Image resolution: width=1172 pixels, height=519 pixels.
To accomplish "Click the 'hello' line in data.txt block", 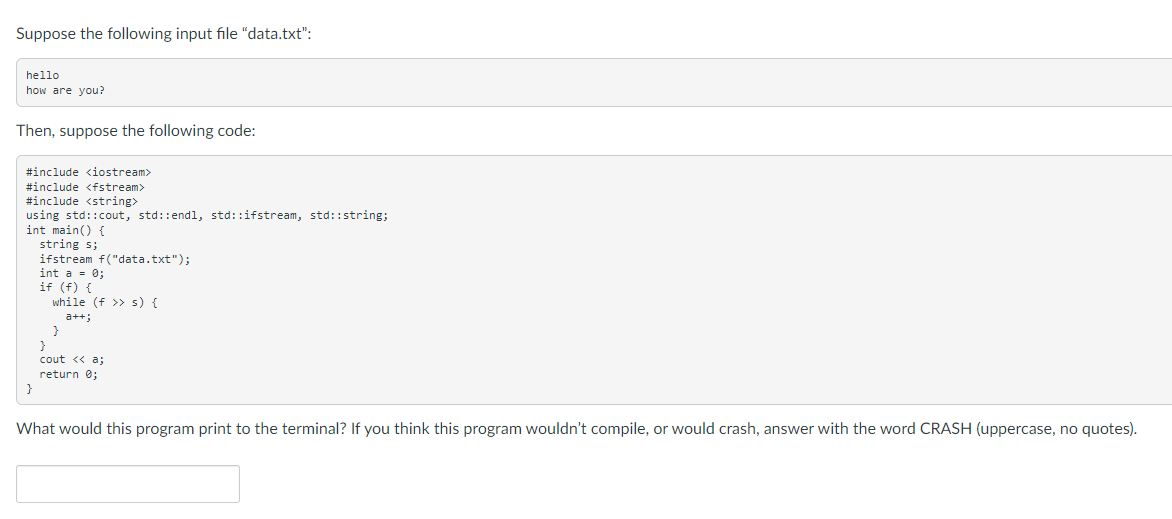I will pos(43,76).
